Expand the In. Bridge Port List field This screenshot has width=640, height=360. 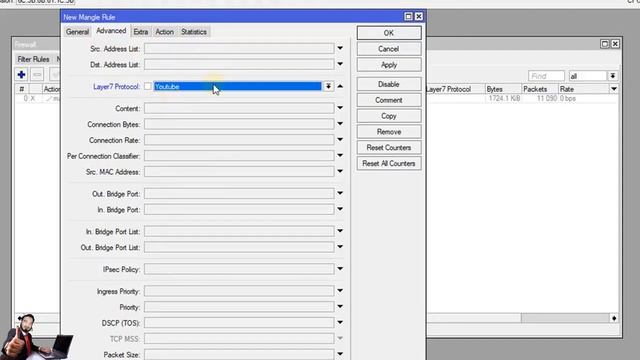(x=340, y=231)
